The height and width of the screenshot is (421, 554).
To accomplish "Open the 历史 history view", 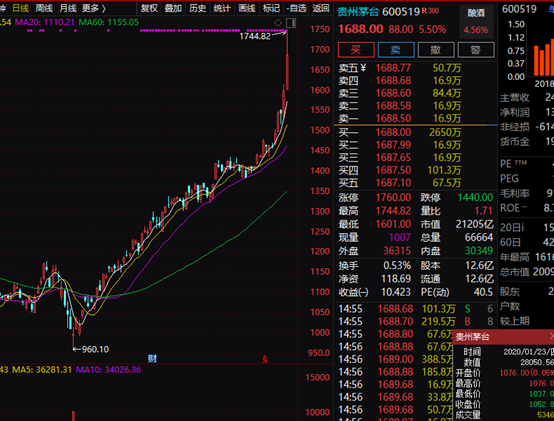I will [197, 8].
